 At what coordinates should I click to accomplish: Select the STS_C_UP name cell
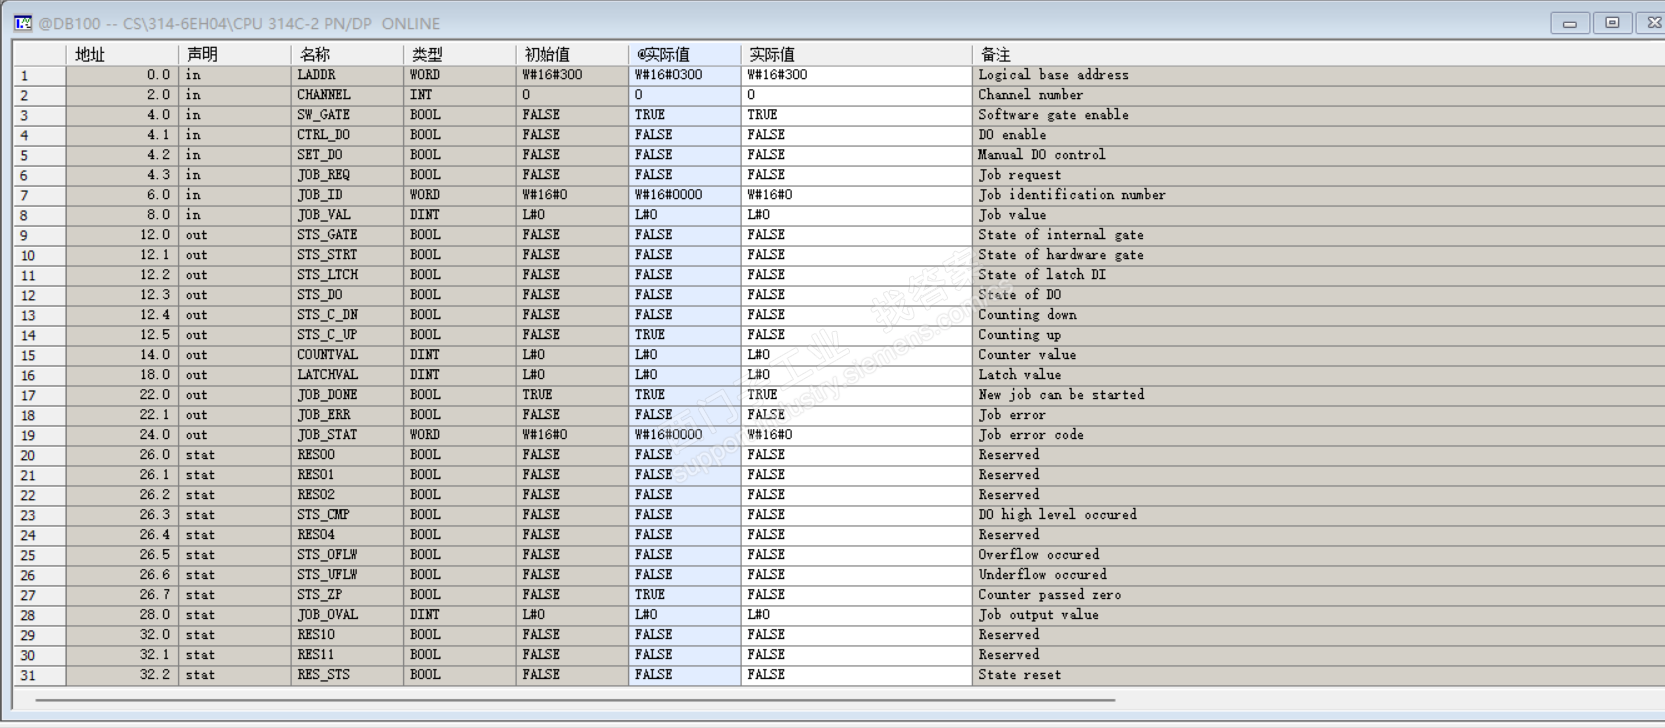347,335
